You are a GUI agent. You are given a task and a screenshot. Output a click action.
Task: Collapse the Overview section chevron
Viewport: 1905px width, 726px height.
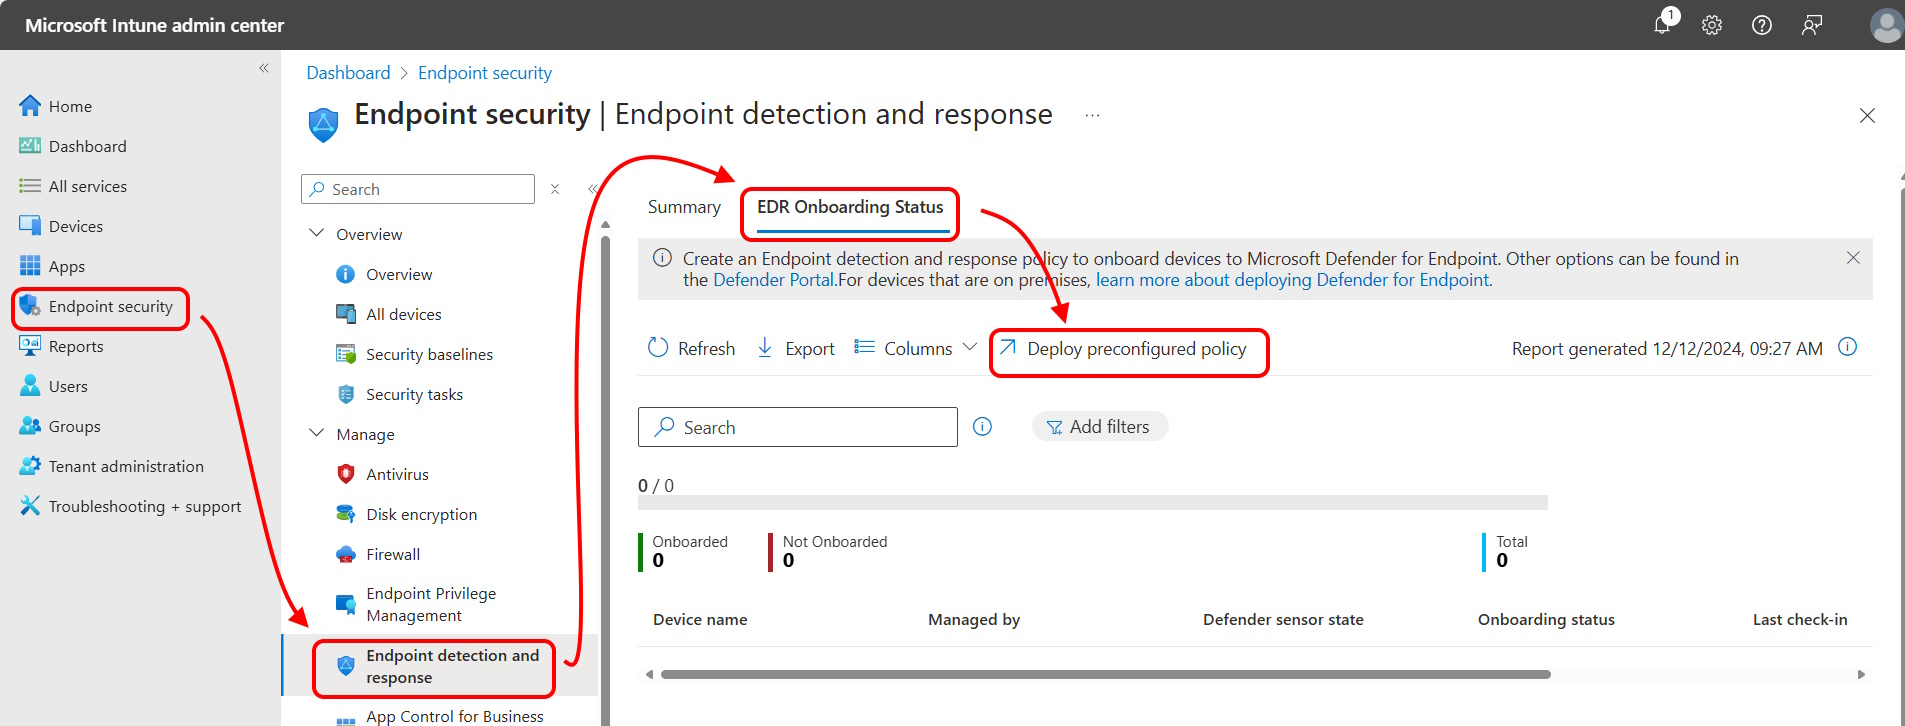pos(317,233)
